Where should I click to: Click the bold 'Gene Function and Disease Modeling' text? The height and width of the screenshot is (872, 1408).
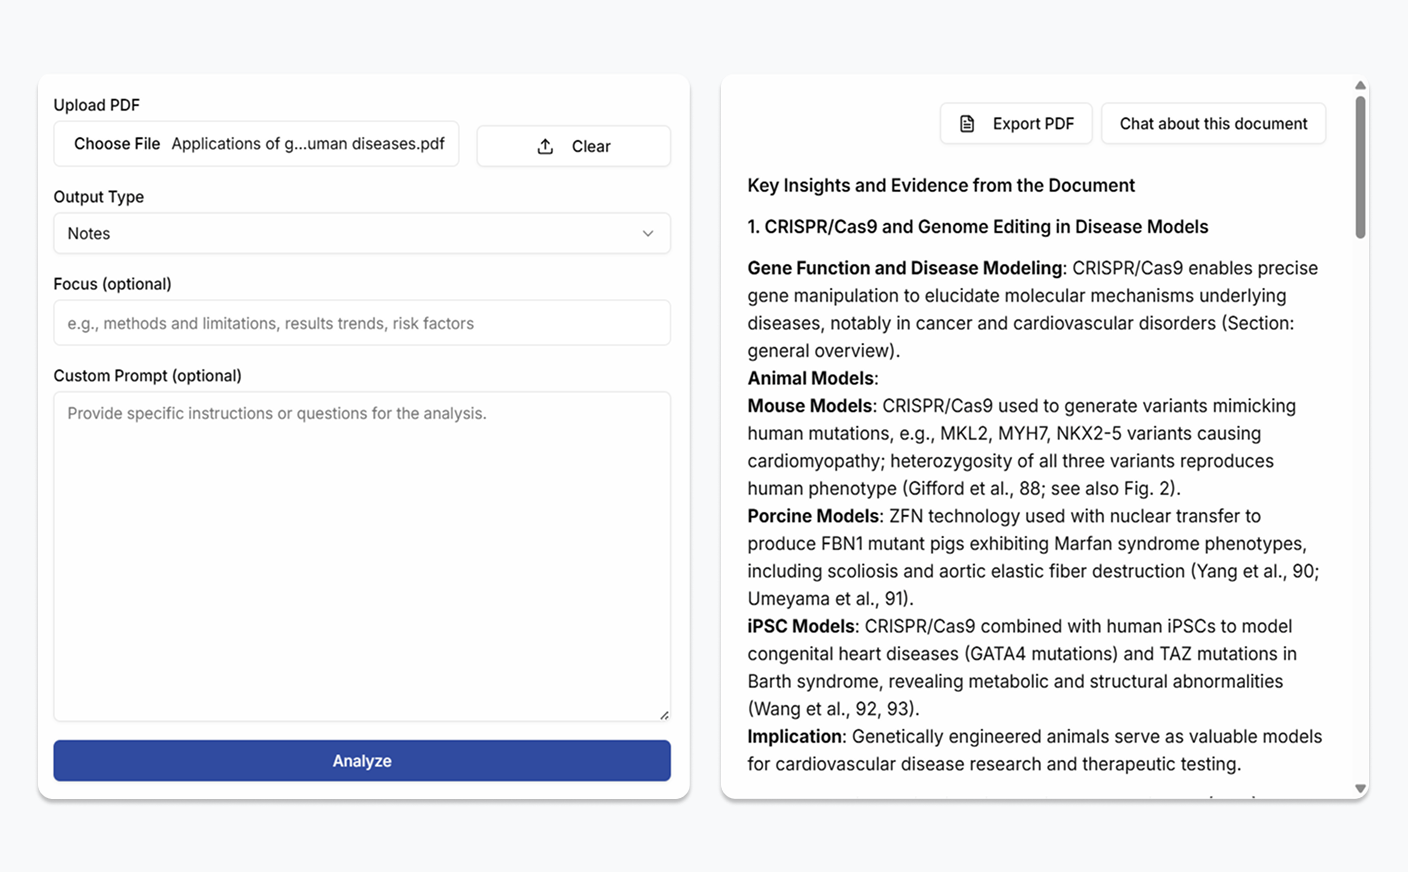(x=905, y=268)
